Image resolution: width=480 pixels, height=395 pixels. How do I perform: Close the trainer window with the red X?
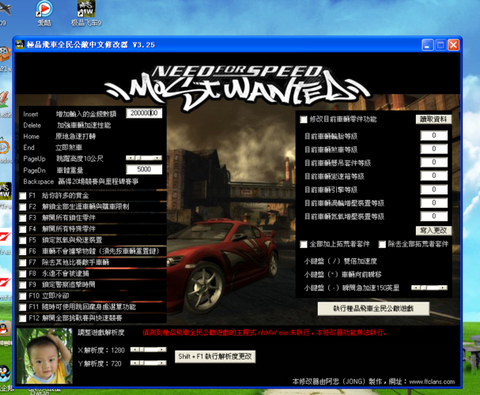coord(453,45)
